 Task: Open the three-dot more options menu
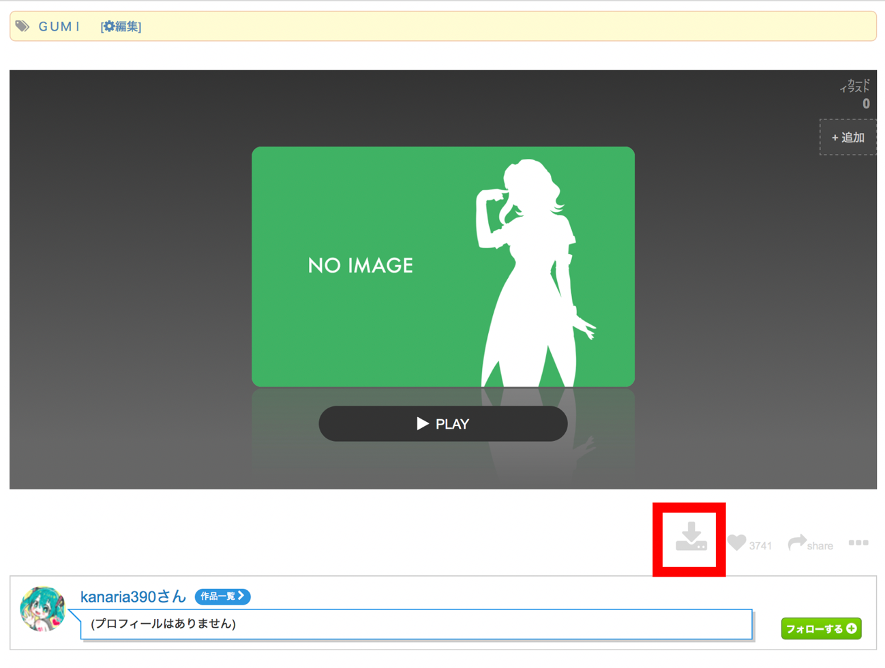click(x=858, y=543)
